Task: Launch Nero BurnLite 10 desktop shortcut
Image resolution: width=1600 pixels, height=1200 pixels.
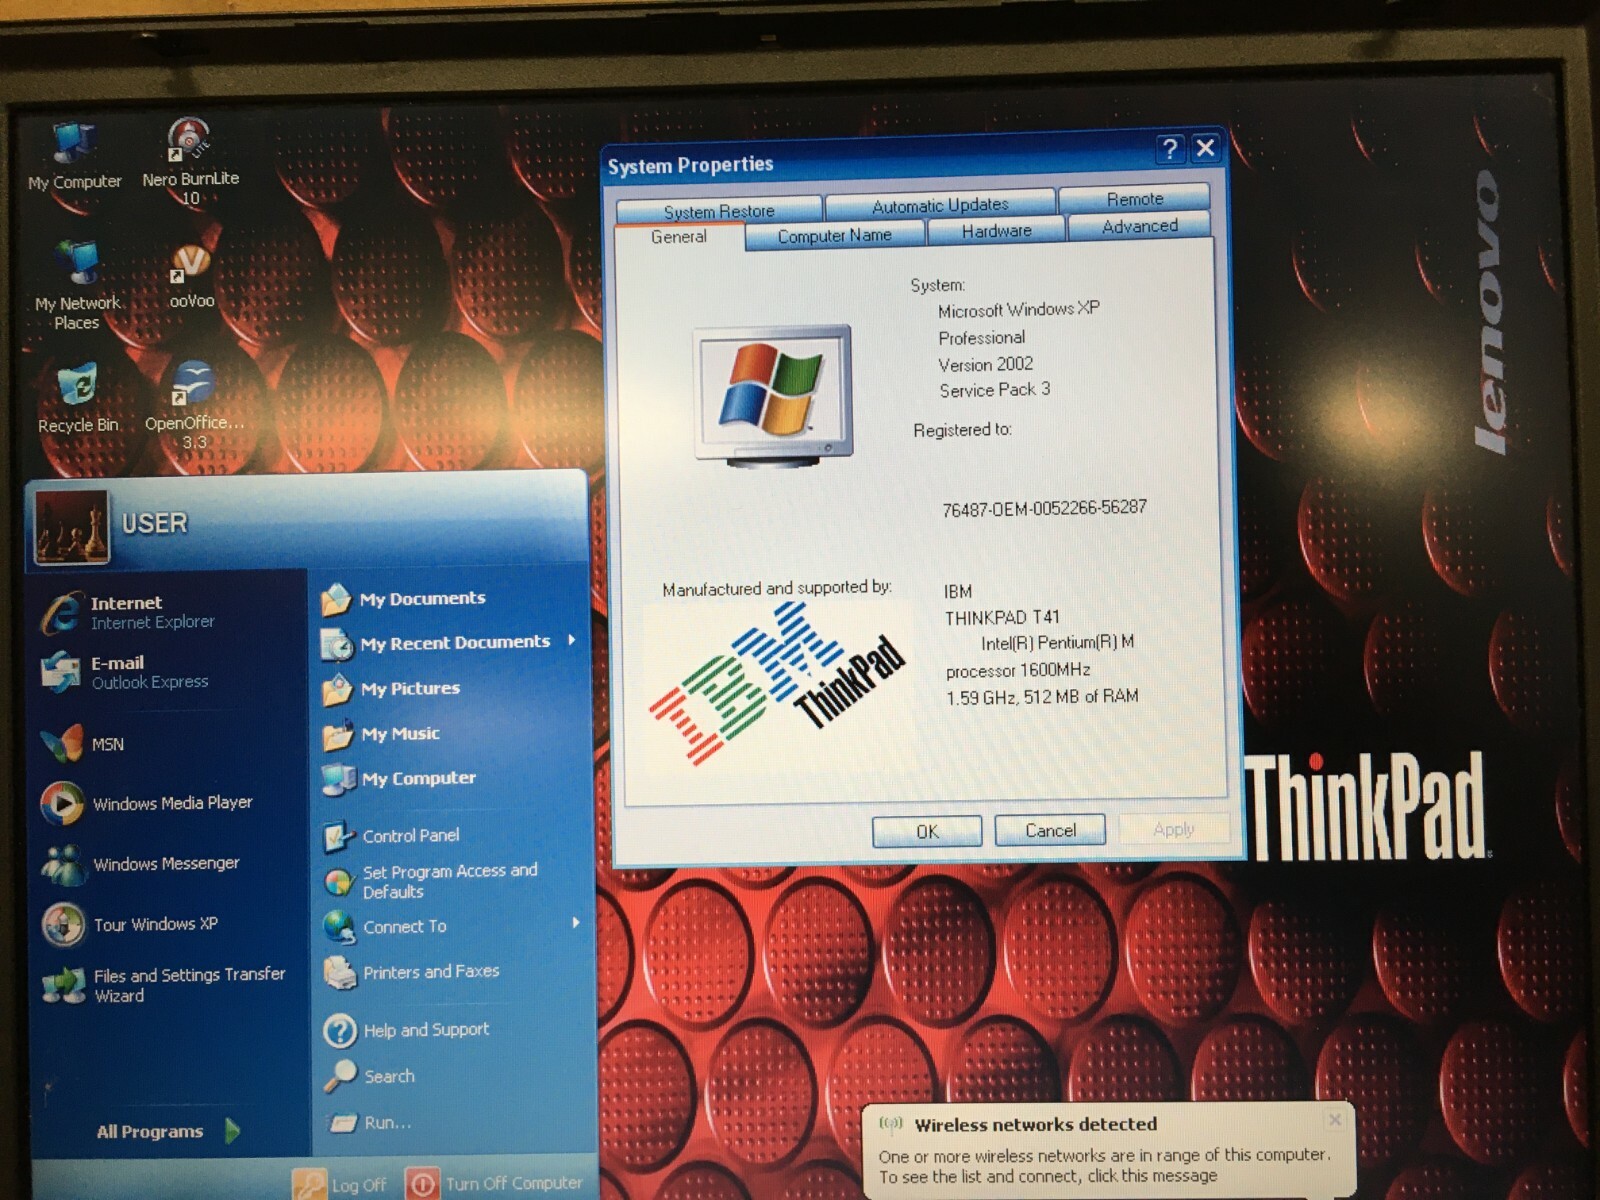Action: (190, 161)
